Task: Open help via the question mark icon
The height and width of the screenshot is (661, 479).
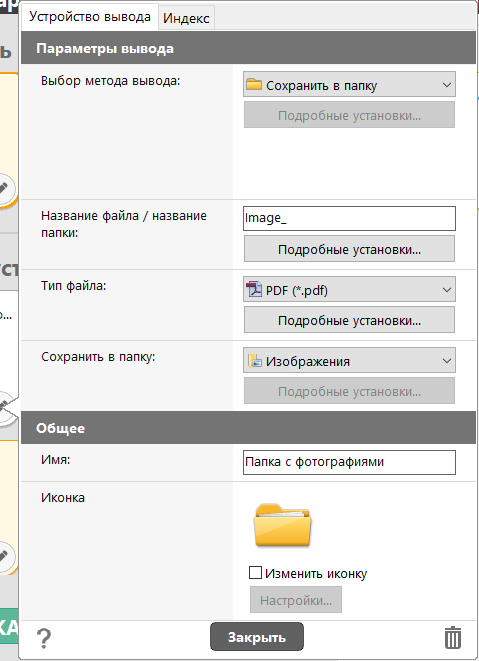Action: [44, 638]
